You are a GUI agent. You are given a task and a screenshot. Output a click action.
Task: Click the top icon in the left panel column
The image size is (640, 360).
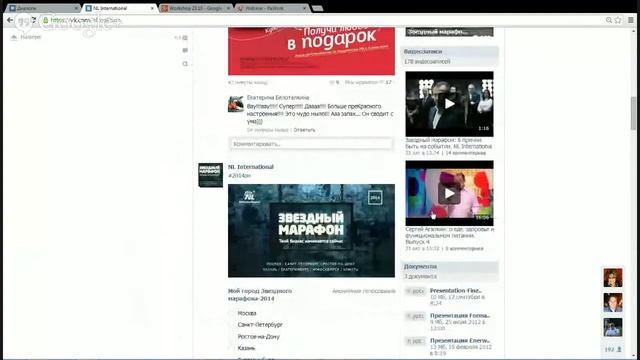tap(185, 38)
